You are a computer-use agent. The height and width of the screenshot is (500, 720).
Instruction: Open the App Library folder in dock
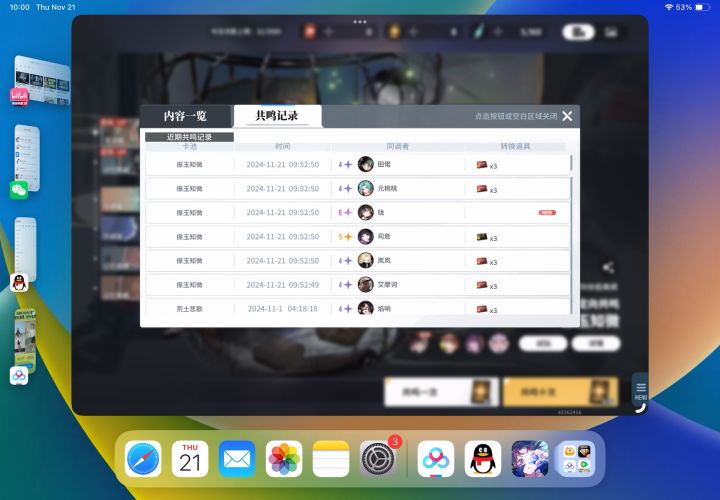(x=577, y=459)
